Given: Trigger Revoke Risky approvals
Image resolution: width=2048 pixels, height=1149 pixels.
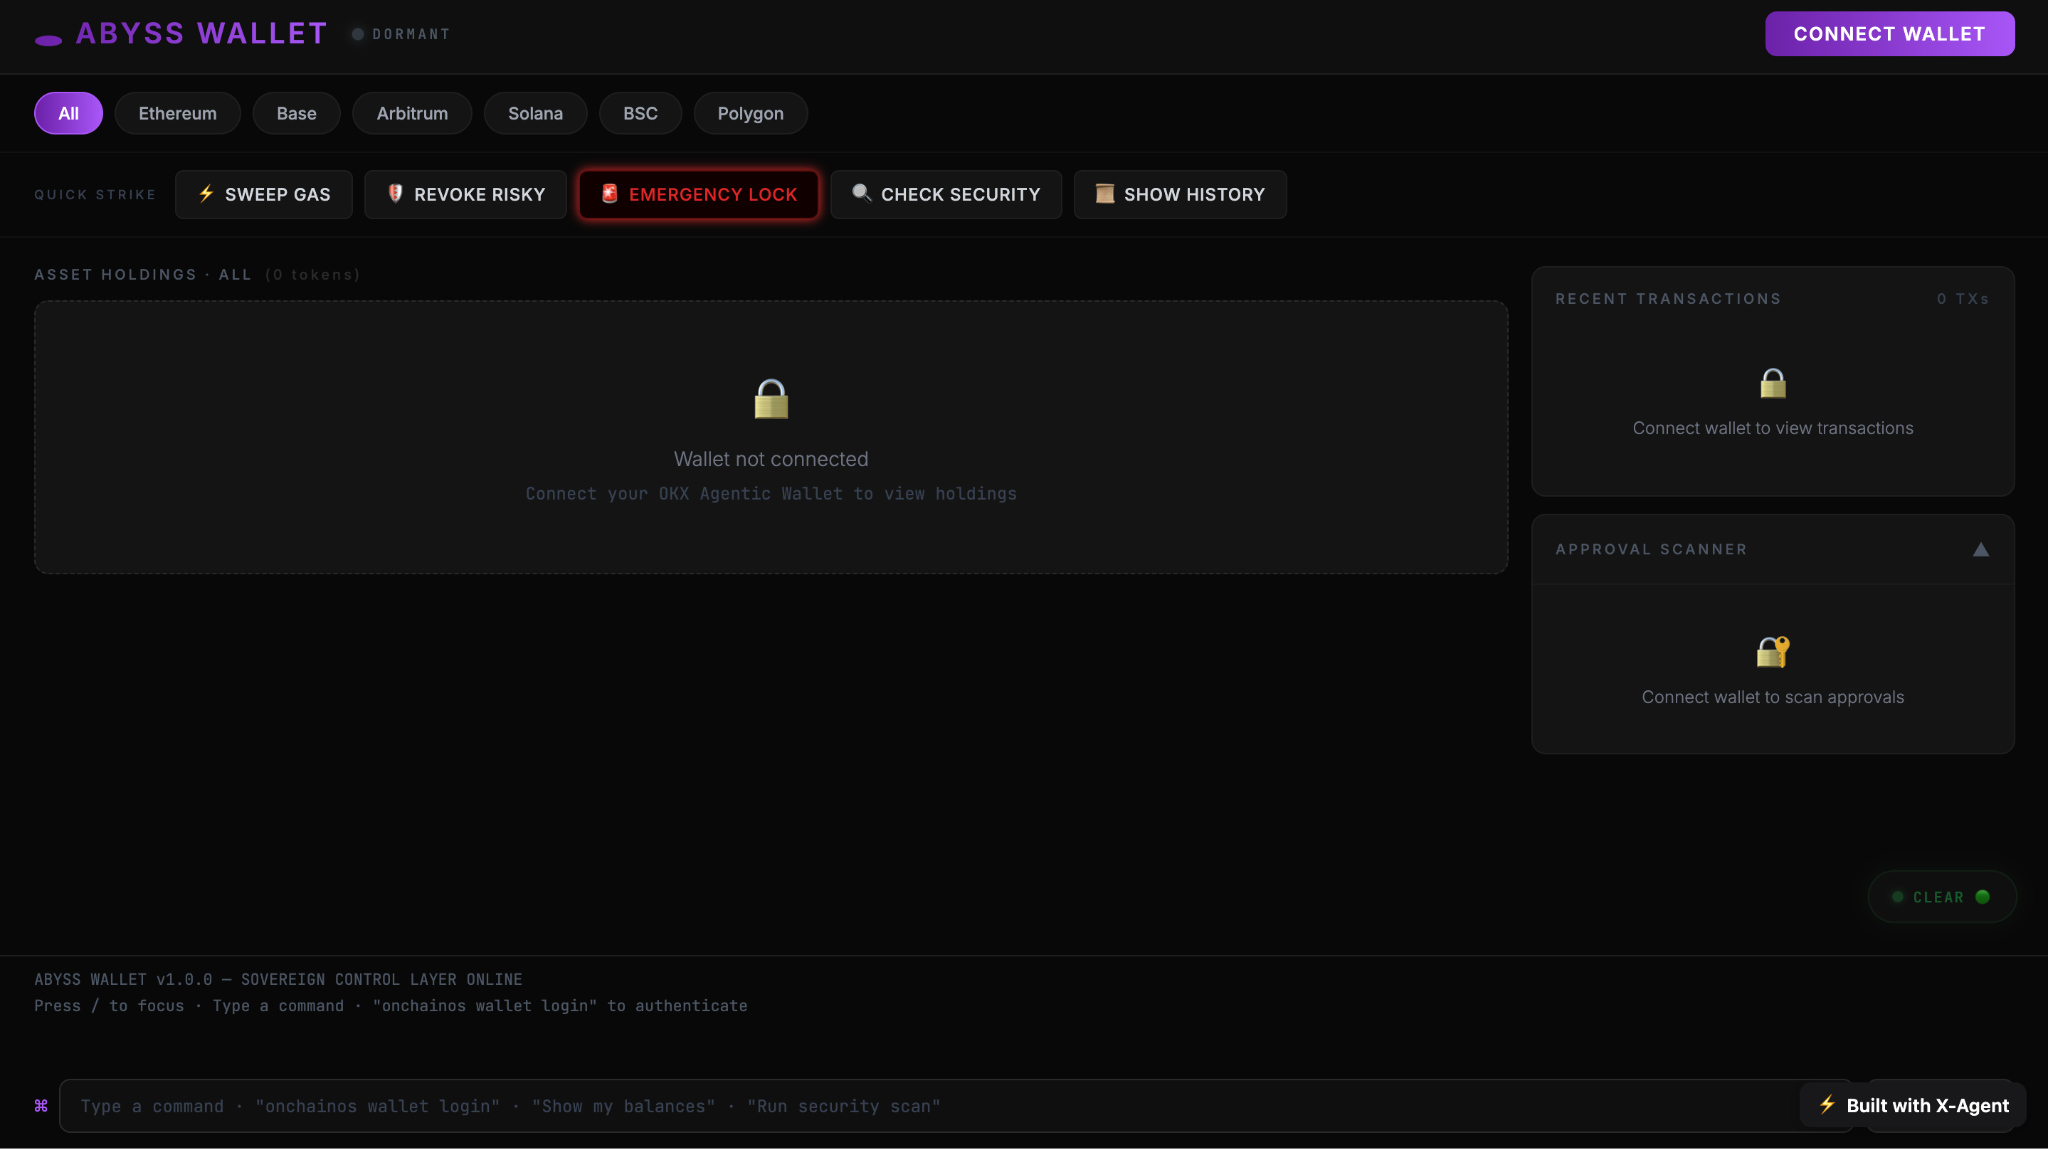Looking at the screenshot, I should (x=465, y=194).
